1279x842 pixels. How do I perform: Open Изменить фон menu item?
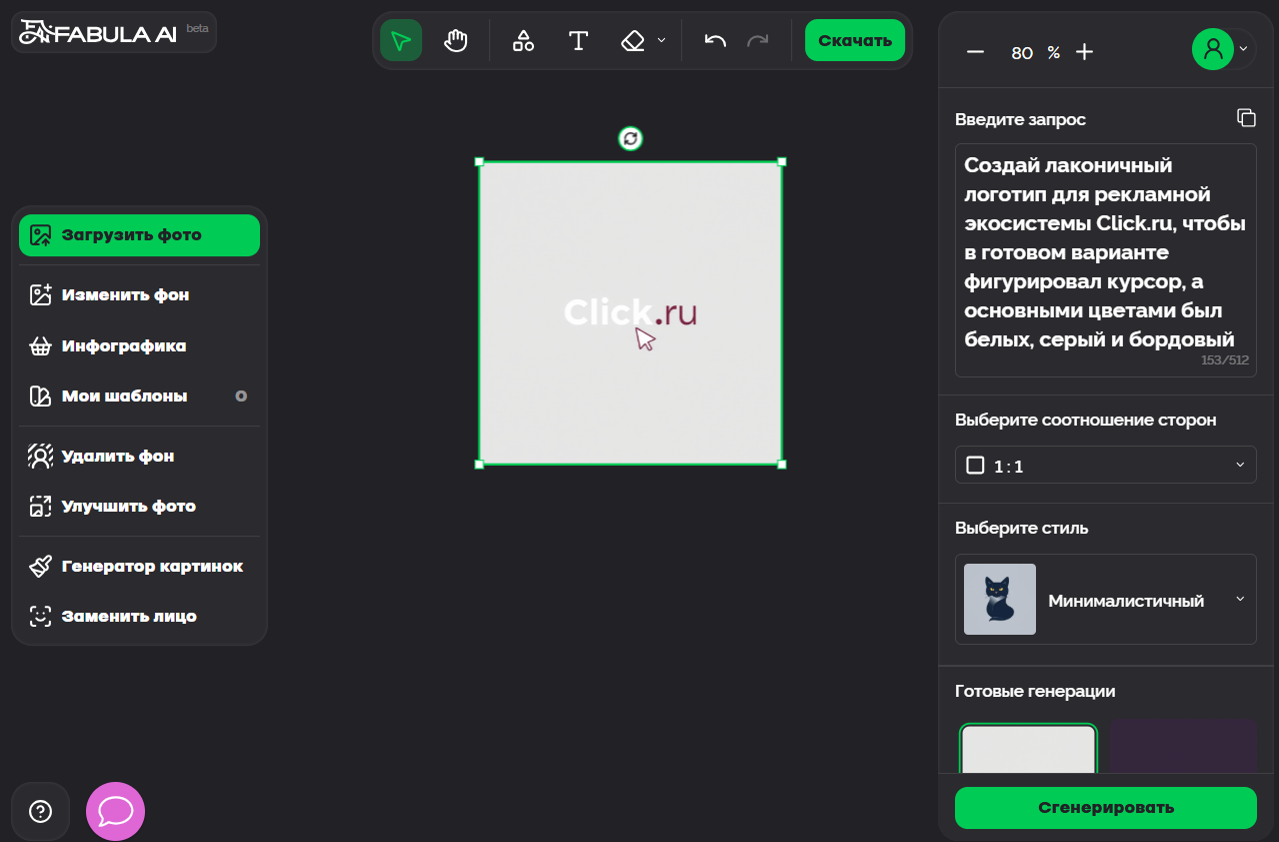click(x=139, y=295)
